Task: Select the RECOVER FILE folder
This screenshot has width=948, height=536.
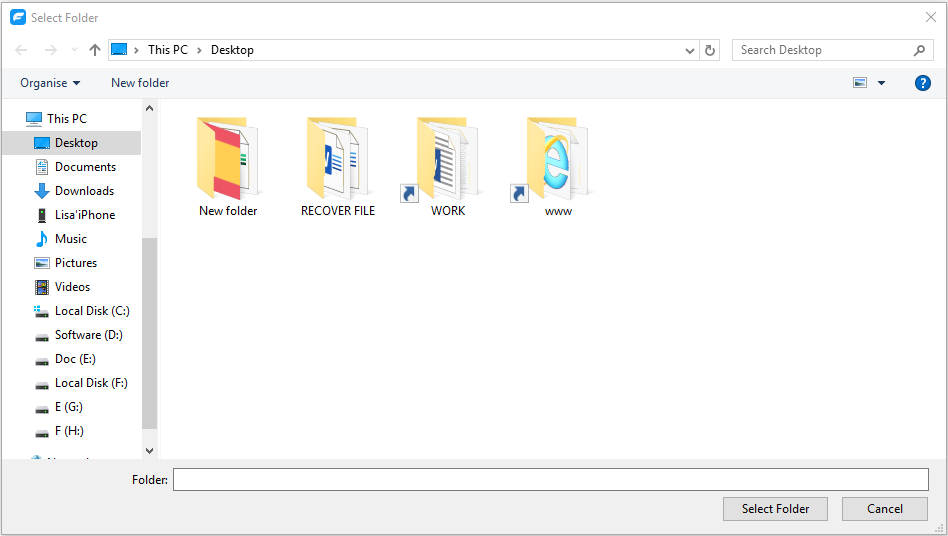Action: point(338,159)
